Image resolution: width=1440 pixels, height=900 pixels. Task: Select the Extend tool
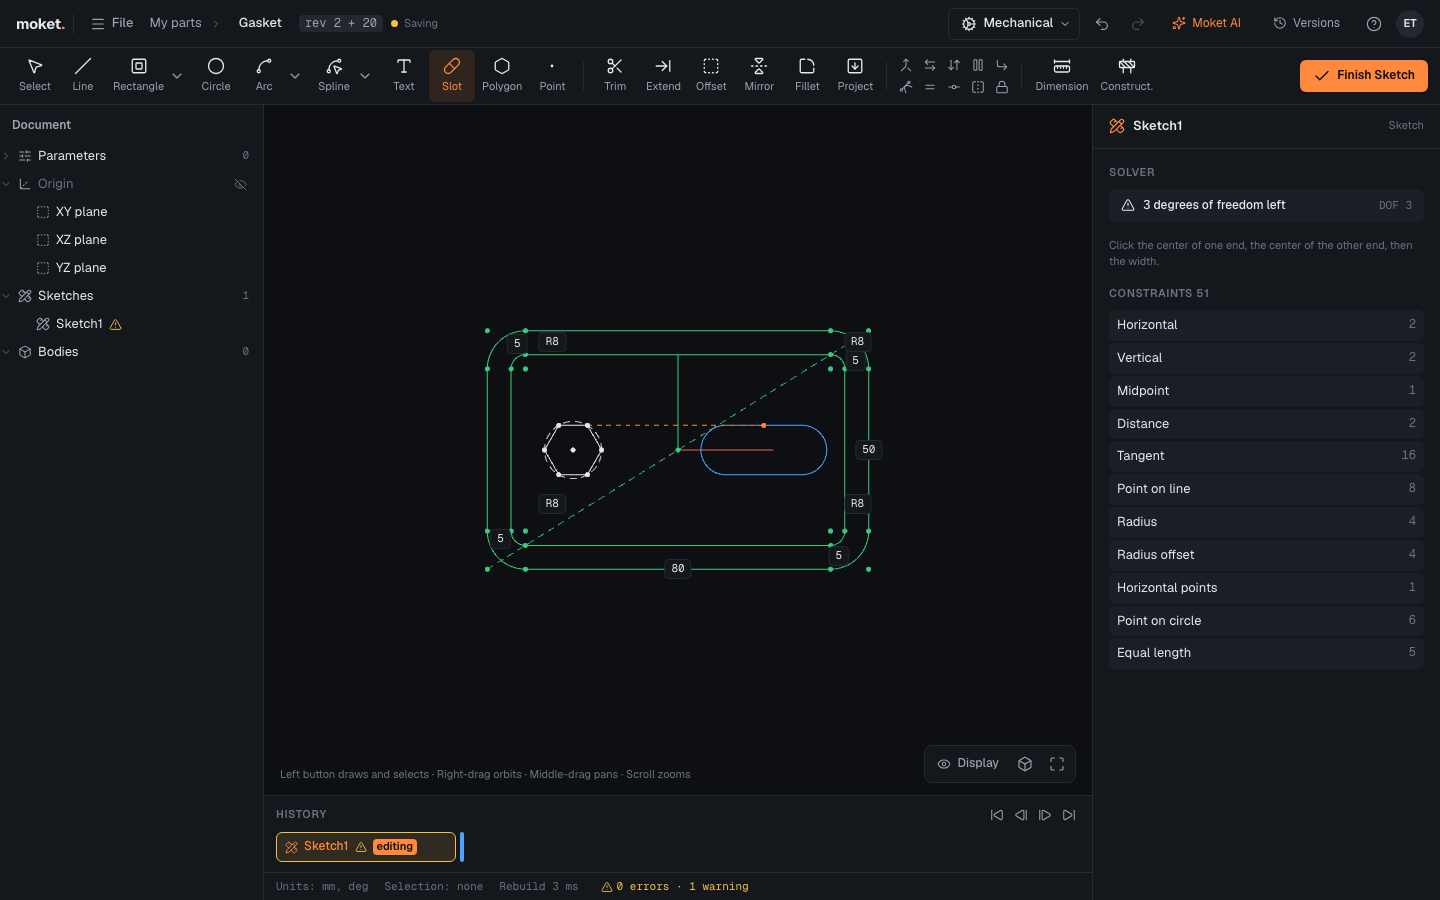(x=663, y=75)
